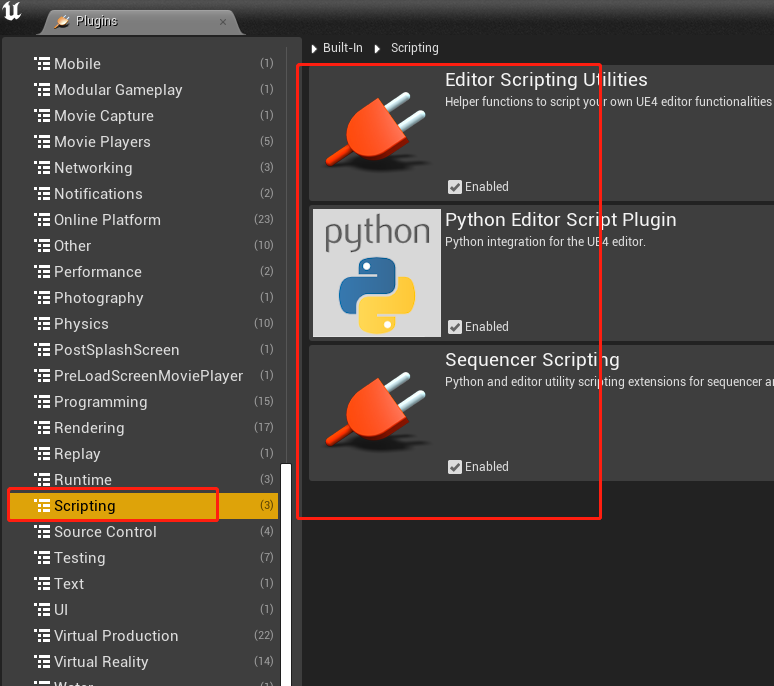Click 'Python integration for the UE4 editor.' text
The height and width of the screenshot is (686, 774).
point(545,242)
